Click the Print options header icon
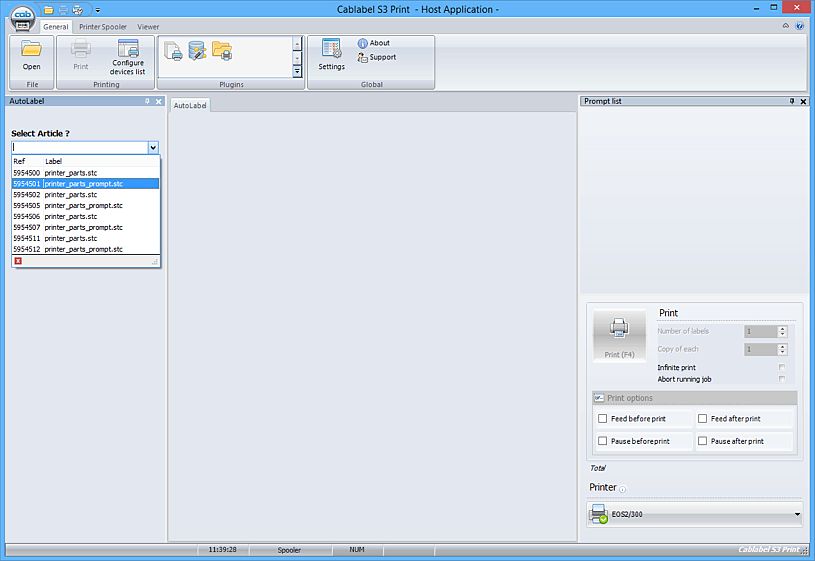This screenshot has height=561, width=815. pyautogui.click(x=599, y=398)
